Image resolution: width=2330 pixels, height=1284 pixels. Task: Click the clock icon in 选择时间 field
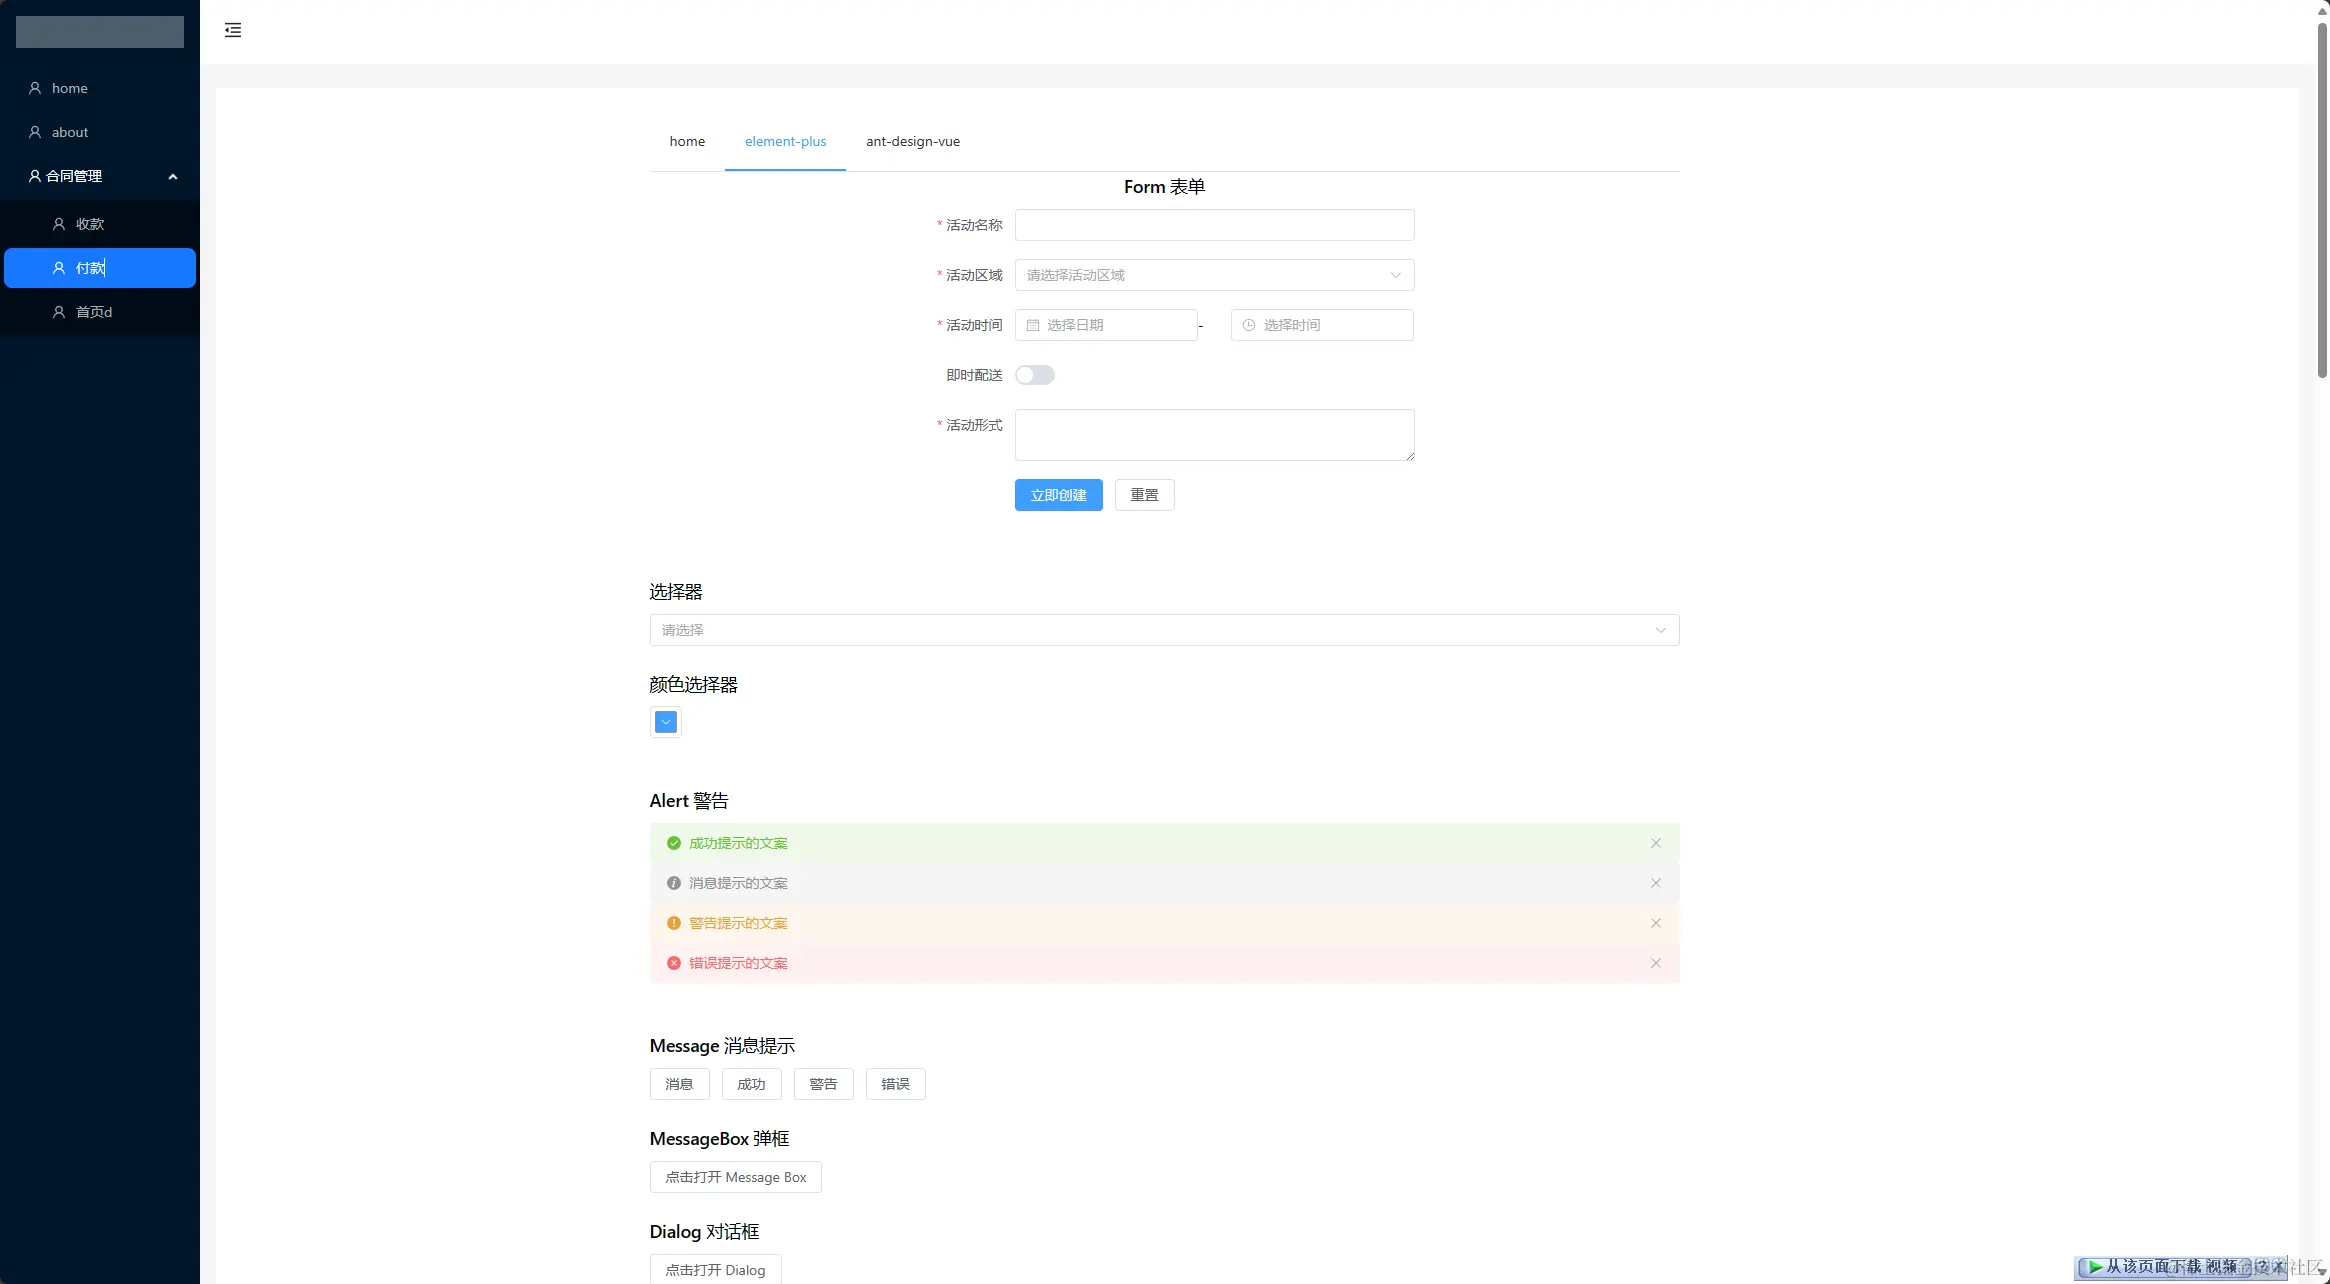[1249, 325]
